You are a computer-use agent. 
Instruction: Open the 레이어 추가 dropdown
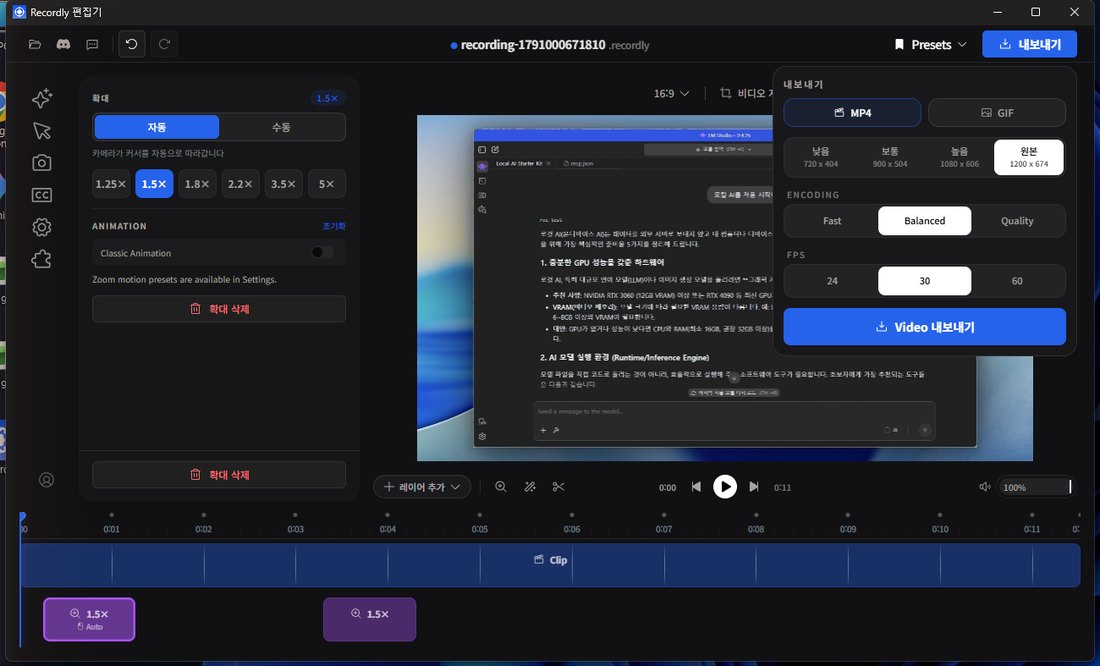(x=422, y=486)
